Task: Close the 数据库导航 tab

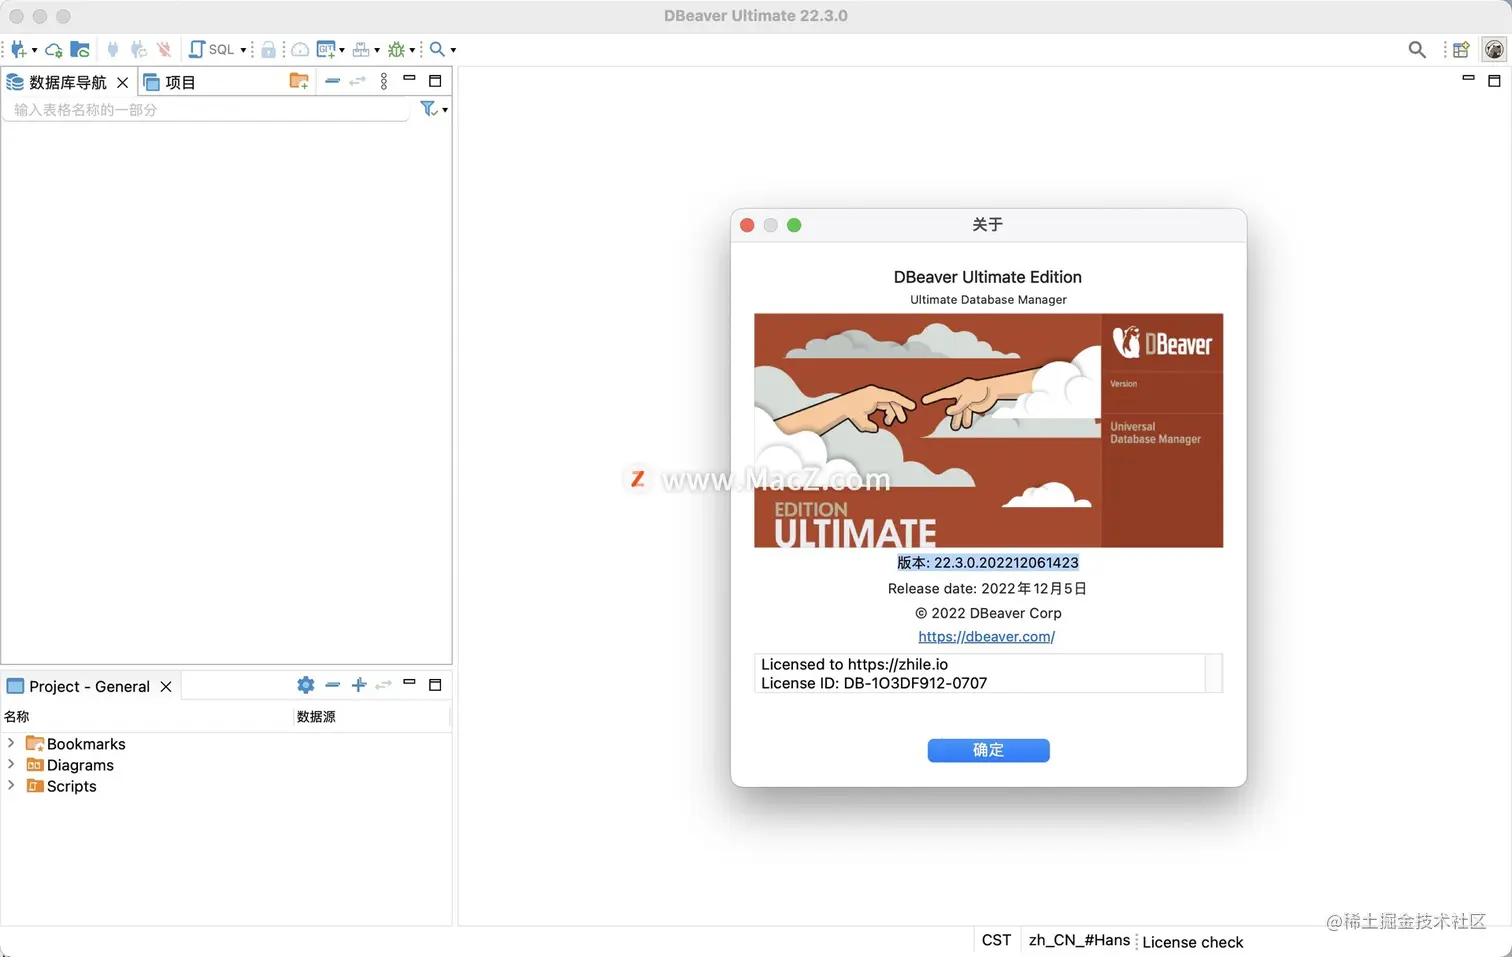Action: [x=122, y=82]
